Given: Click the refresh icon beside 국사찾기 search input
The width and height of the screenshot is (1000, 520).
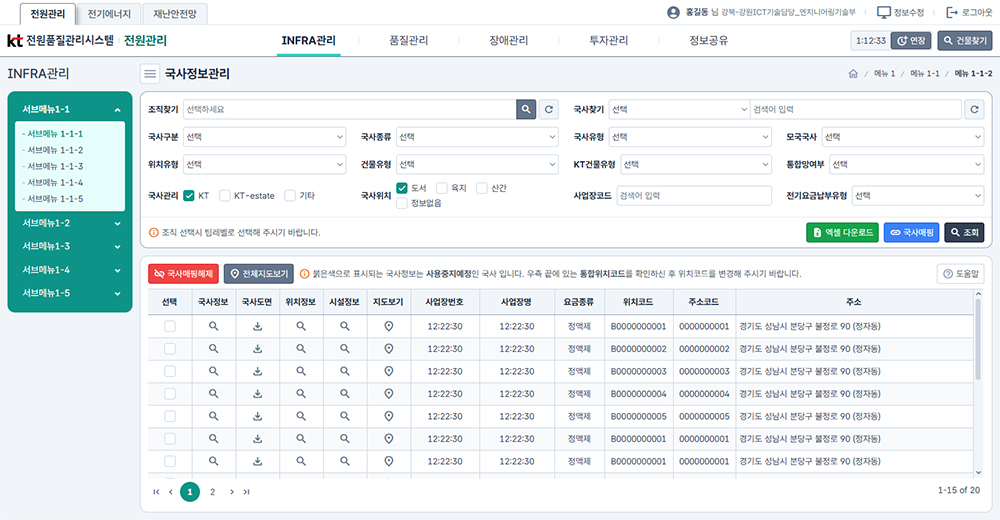Looking at the screenshot, I should (x=975, y=110).
